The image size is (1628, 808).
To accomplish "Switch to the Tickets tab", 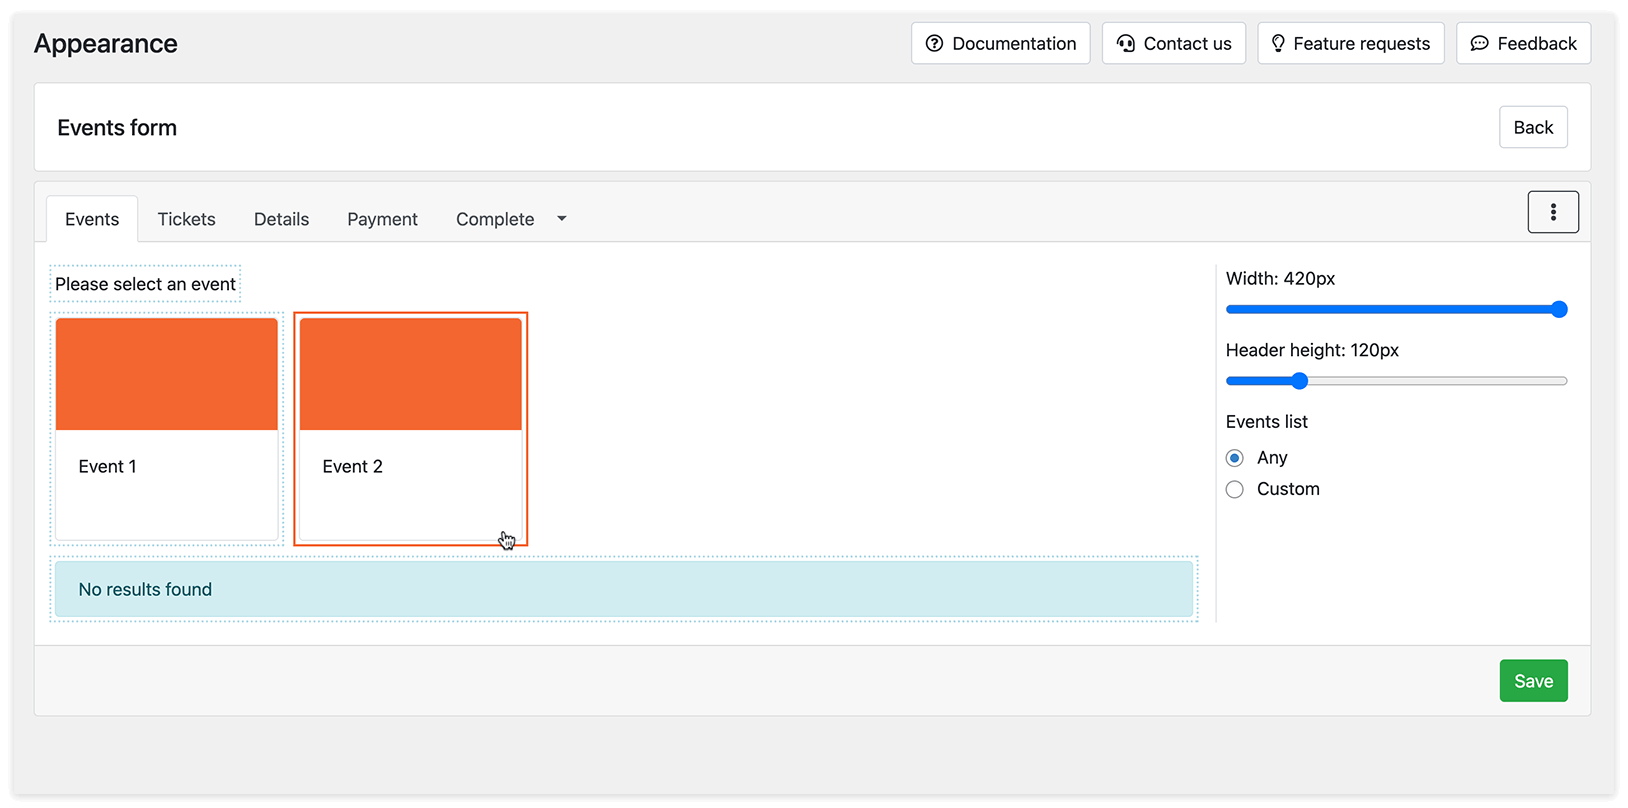I will (186, 219).
